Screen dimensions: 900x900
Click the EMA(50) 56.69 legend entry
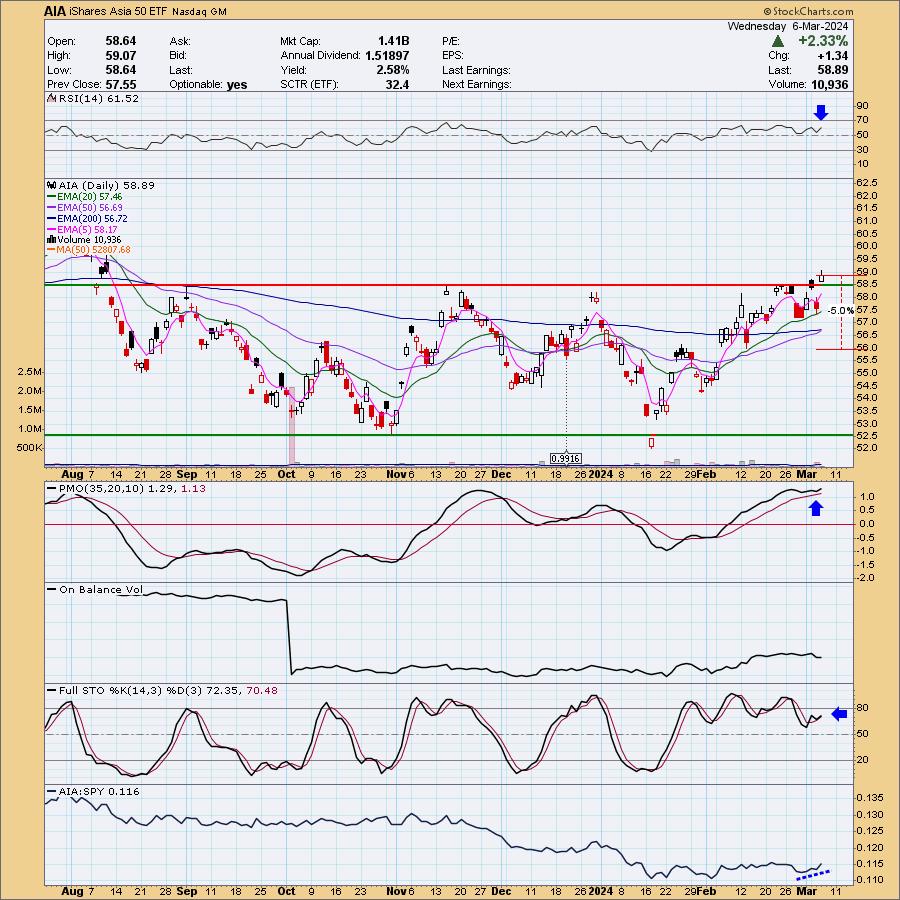pyautogui.click(x=85, y=208)
